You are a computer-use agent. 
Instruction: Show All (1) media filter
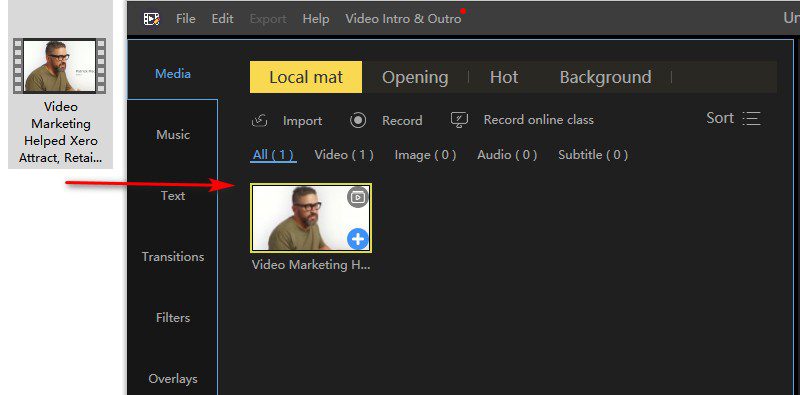coord(273,155)
